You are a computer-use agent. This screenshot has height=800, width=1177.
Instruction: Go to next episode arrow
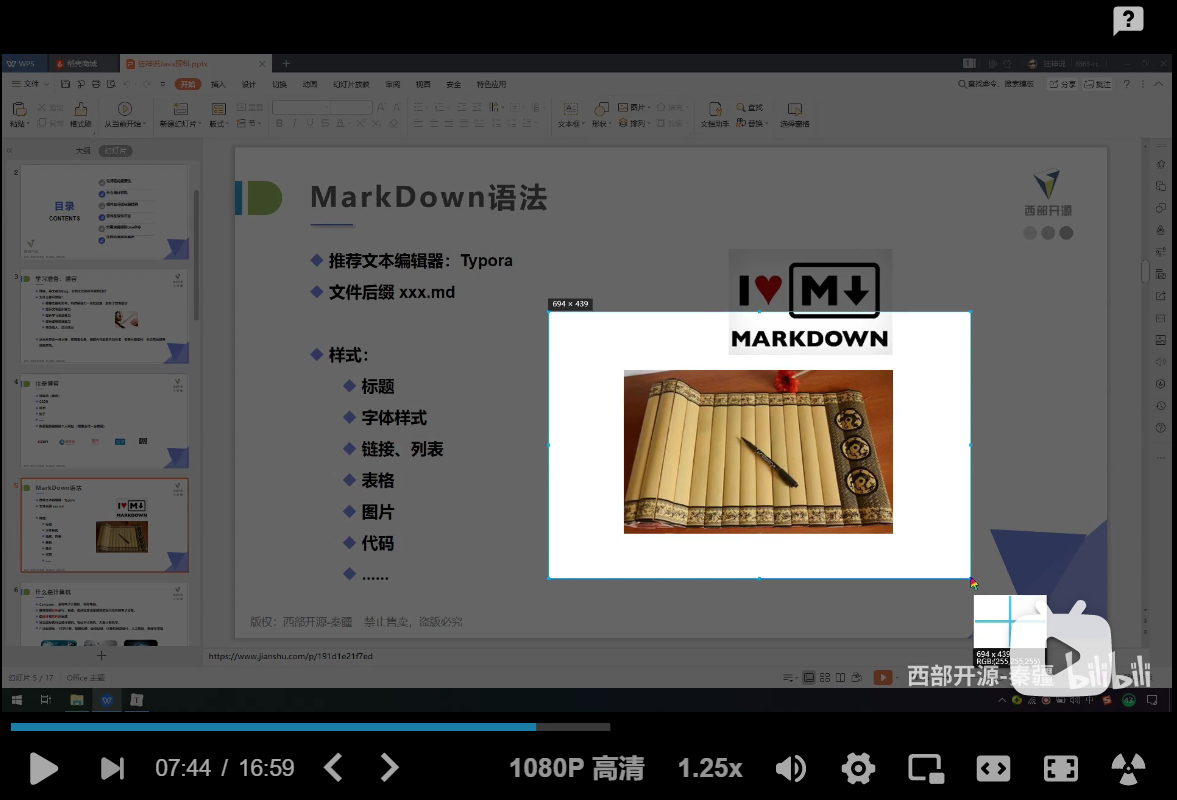click(x=389, y=768)
